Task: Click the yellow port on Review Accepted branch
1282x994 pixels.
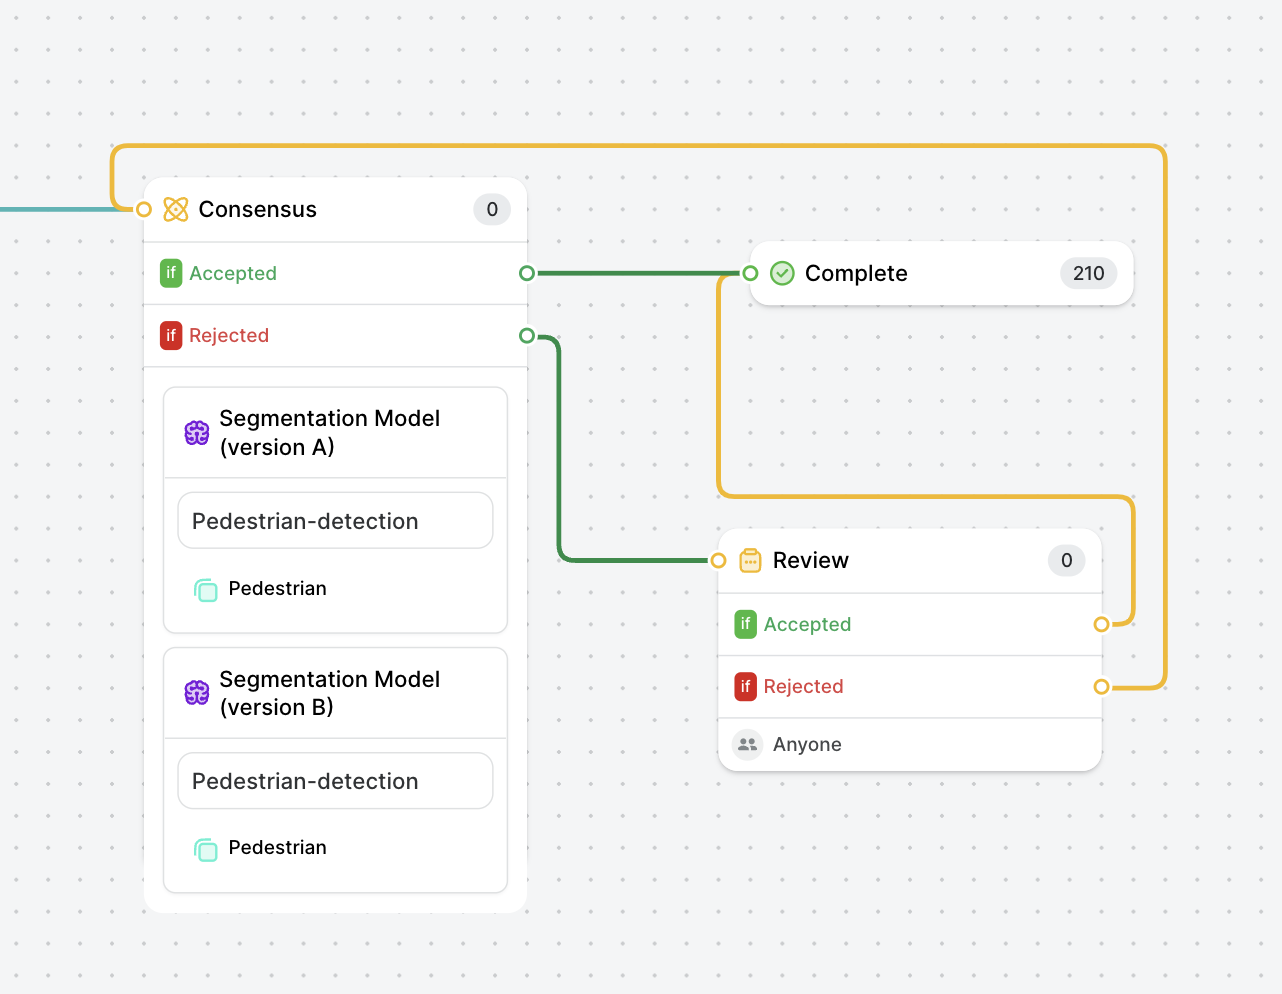Action: pyautogui.click(x=1101, y=624)
